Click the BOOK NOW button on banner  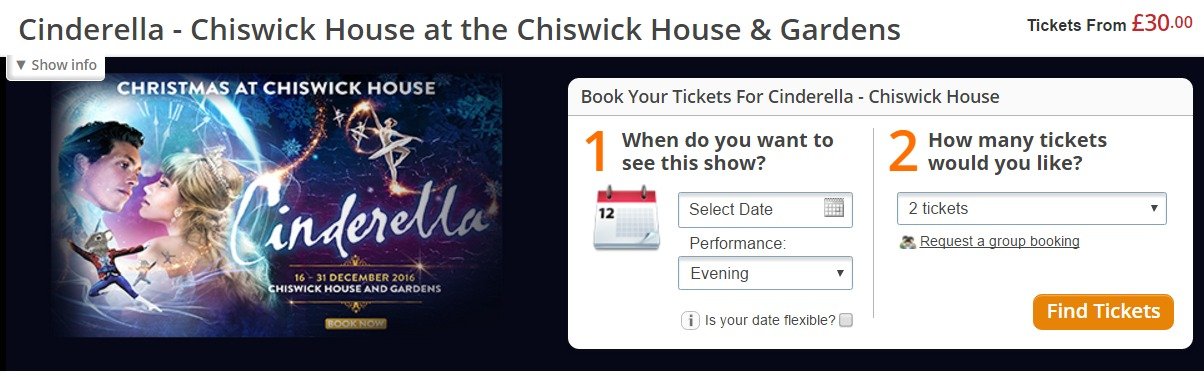click(355, 323)
